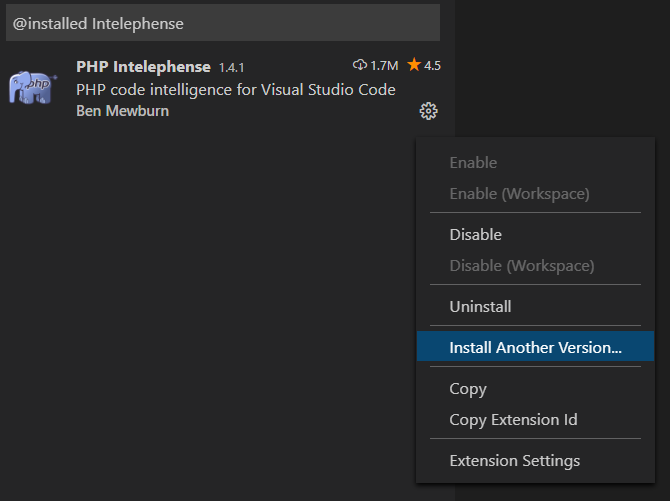Select Enable in the context menu
670x501 pixels.
click(x=535, y=162)
